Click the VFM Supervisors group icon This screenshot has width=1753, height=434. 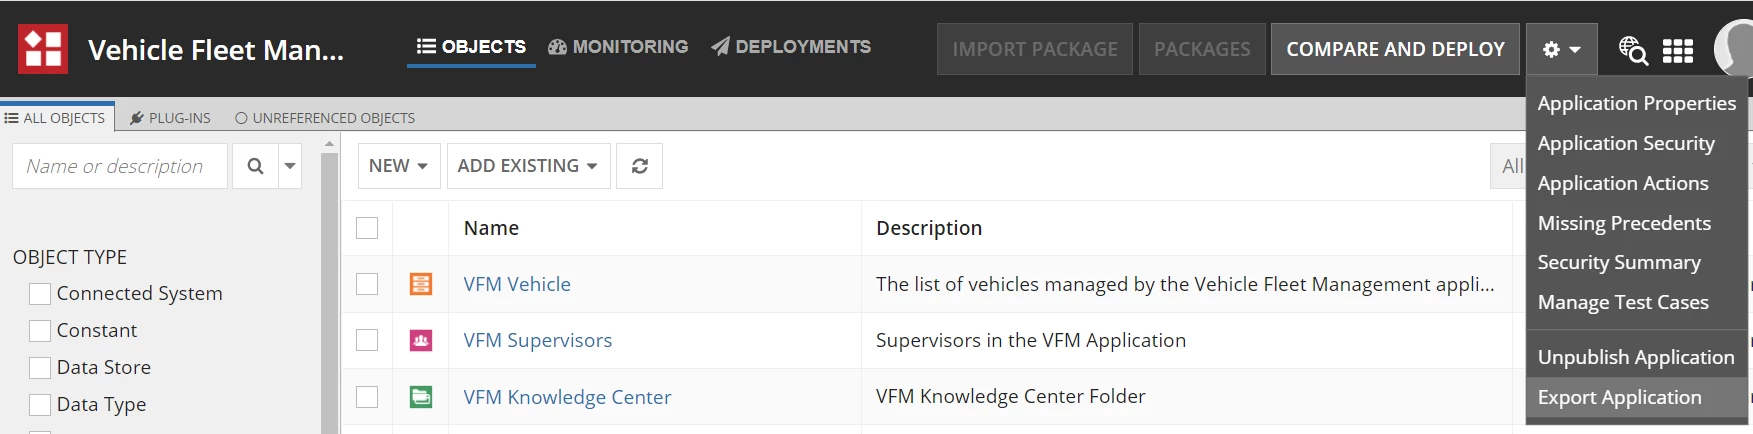click(x=421, y=341)
